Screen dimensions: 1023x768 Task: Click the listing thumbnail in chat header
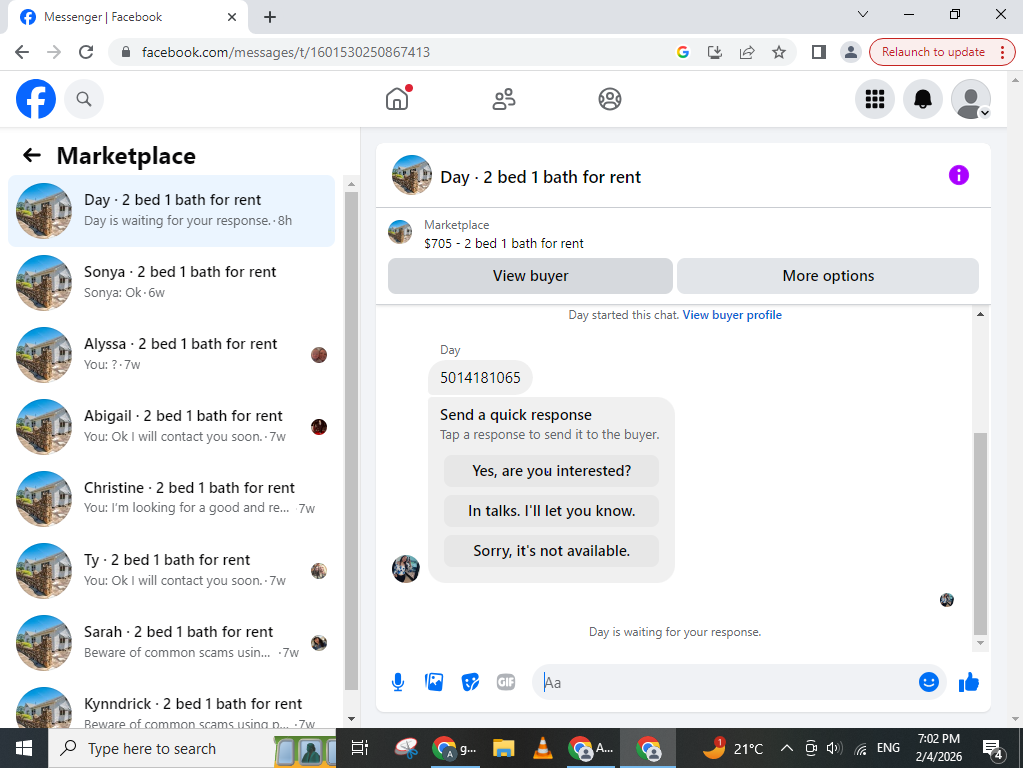coord(412,175)
